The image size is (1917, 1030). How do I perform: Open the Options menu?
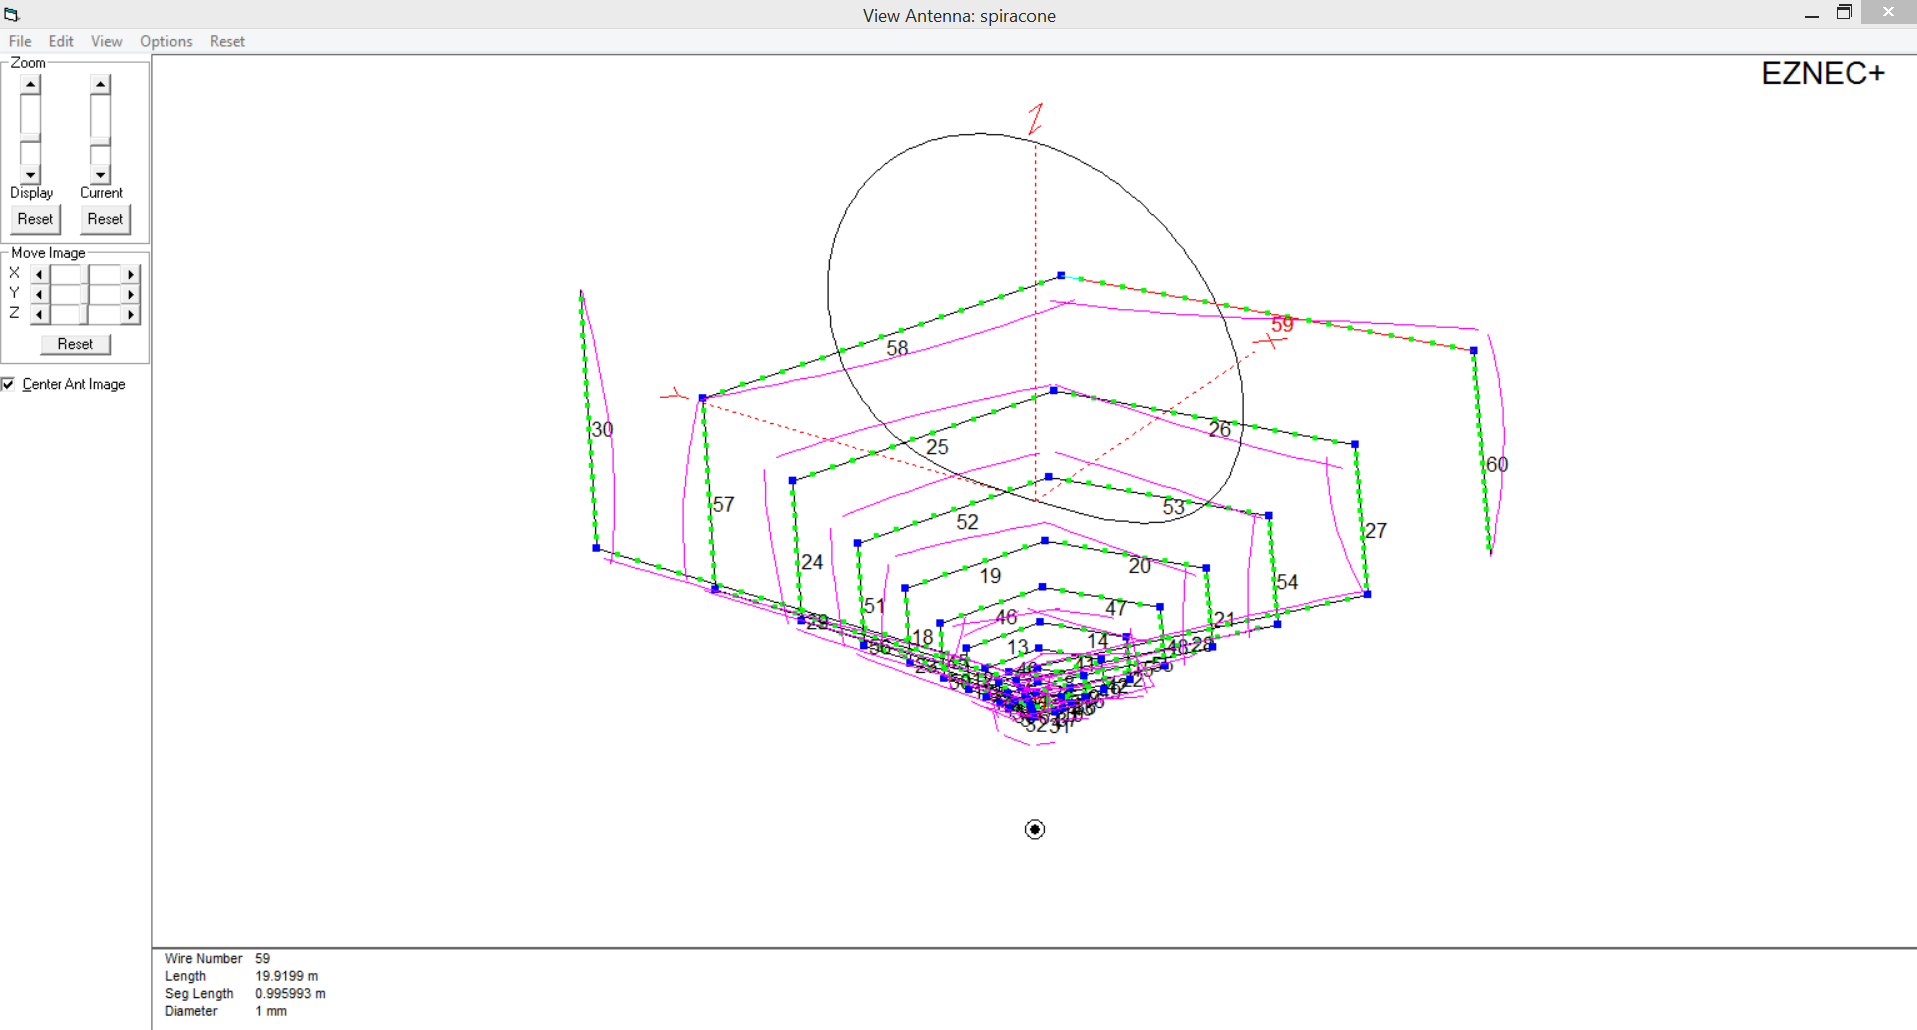point(166,41)
